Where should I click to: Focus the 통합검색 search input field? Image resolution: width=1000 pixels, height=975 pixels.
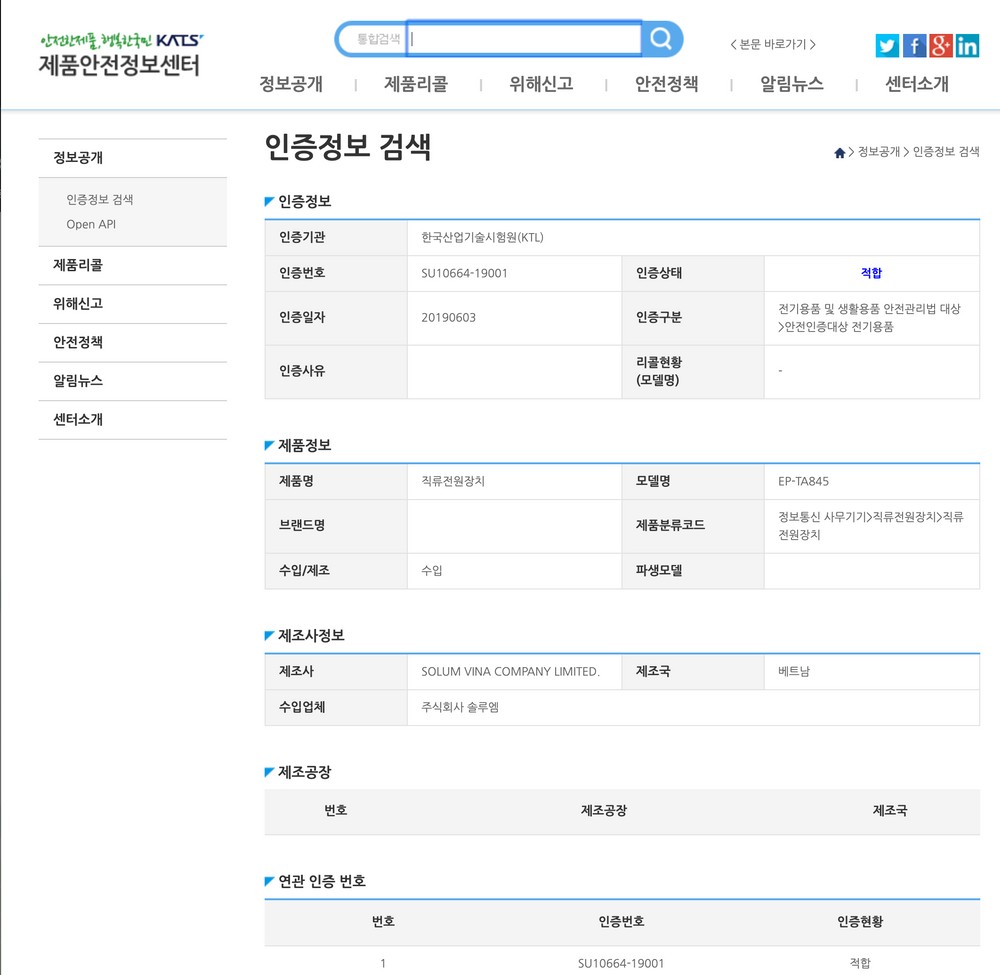click(x=524, y=39)
